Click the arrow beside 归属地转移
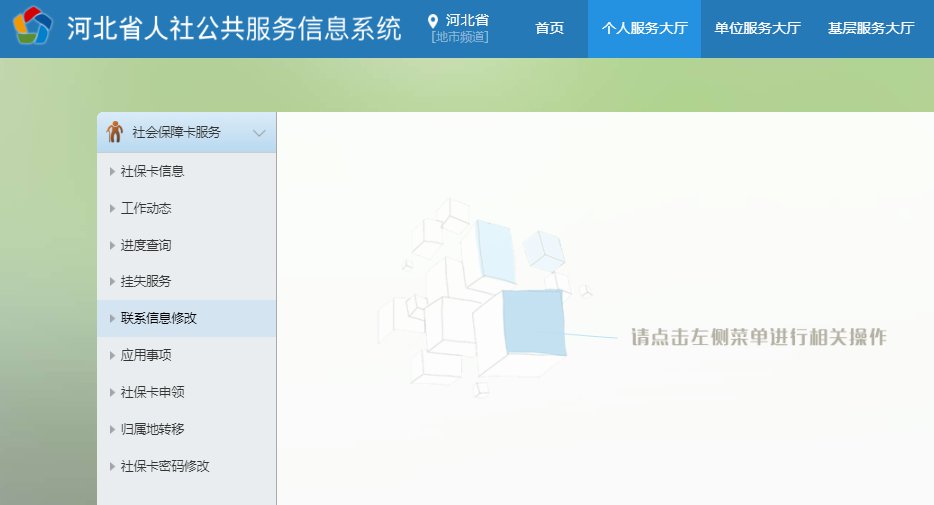 pos(112,429)
